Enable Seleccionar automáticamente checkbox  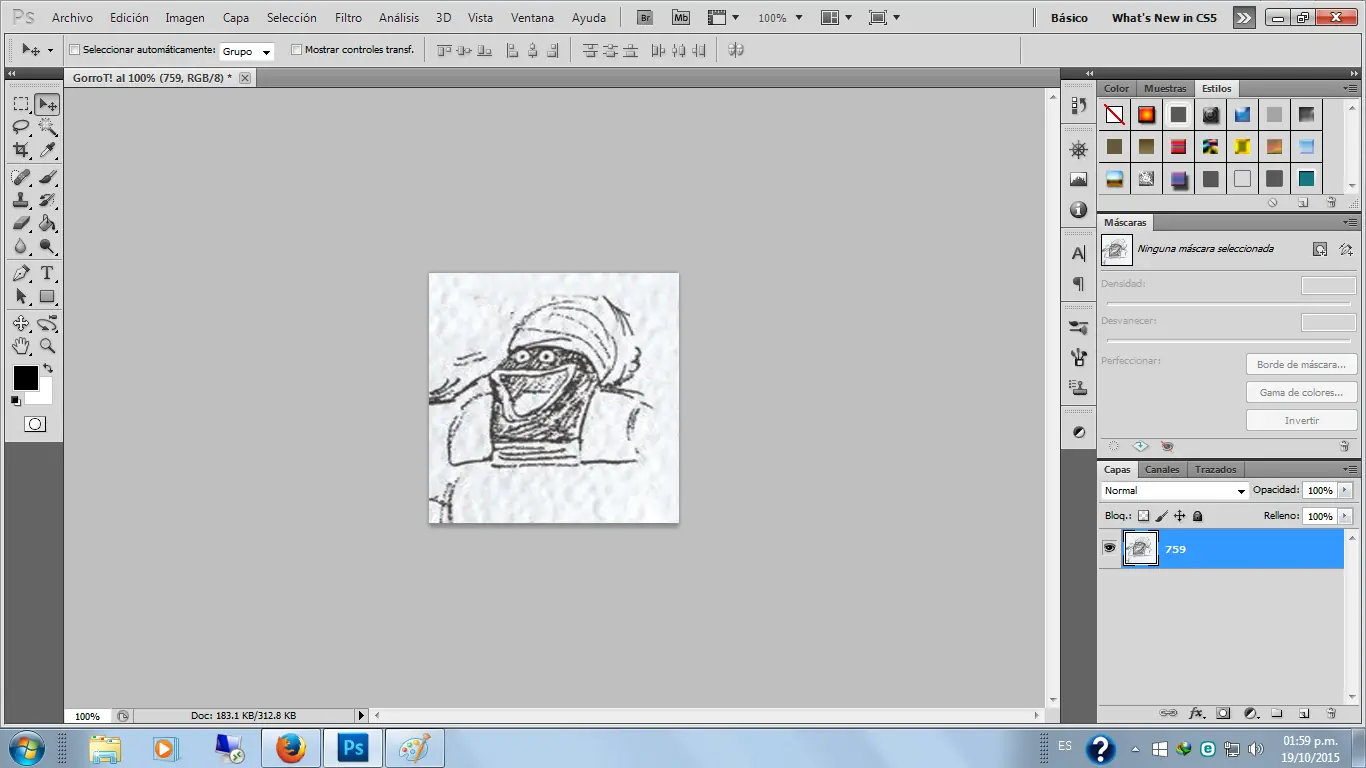(75, 50)
